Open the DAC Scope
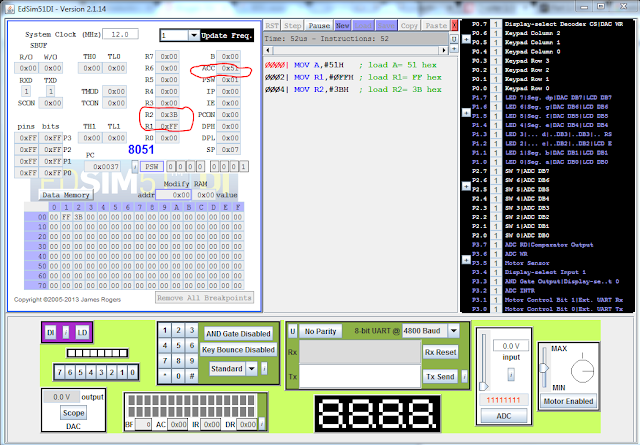640x445 pixels. coord(73,413)
